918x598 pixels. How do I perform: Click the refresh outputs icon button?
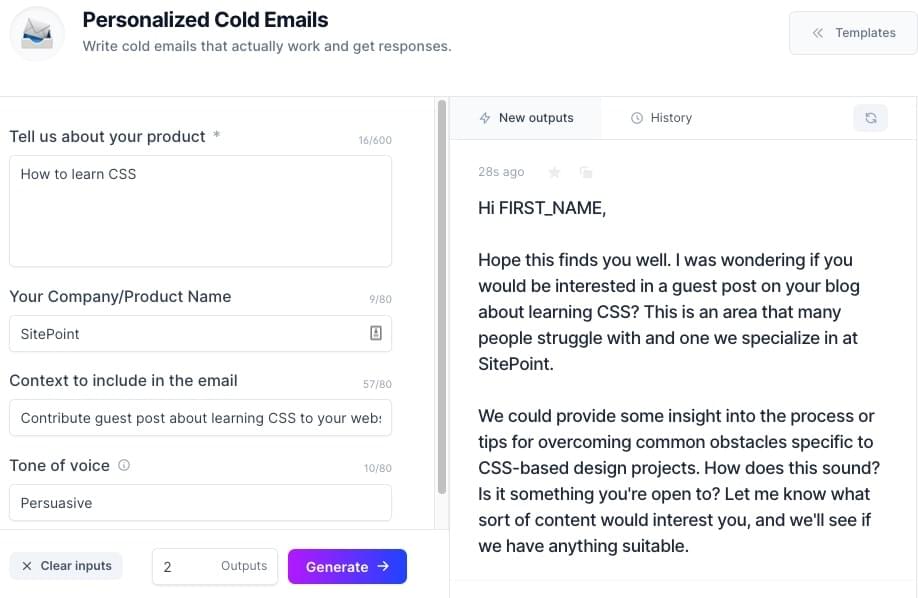870,118
